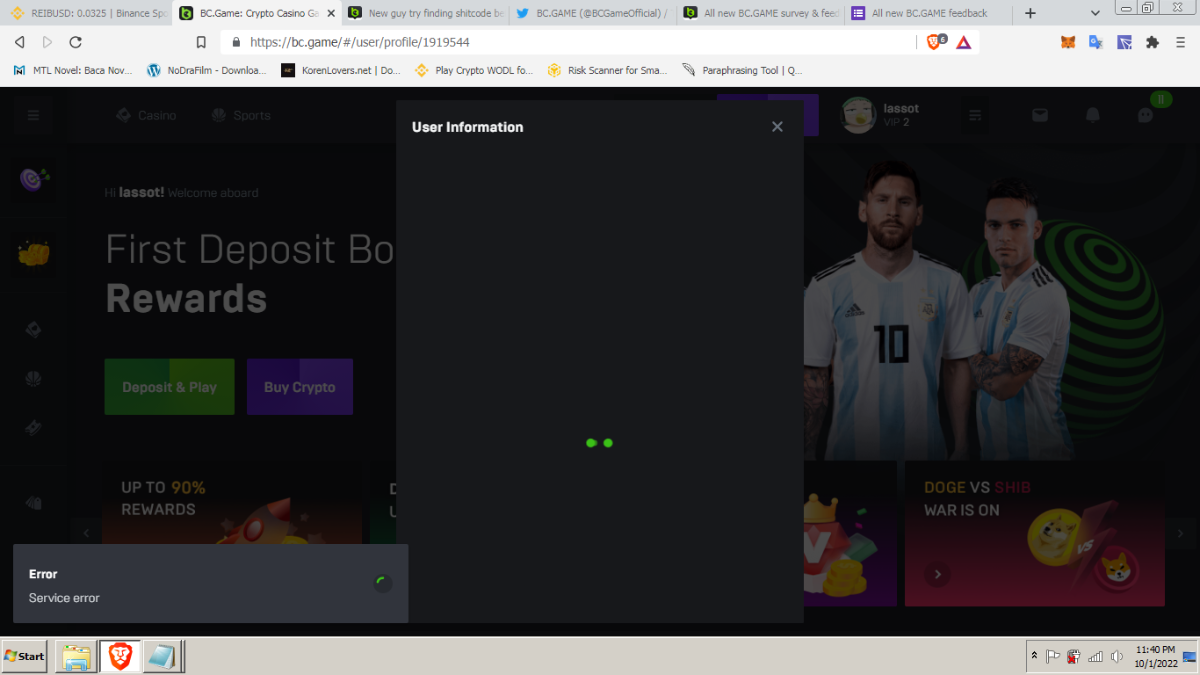
Task: Bookmark this page with the bookmark icon
Action: [x=201, y=42]
